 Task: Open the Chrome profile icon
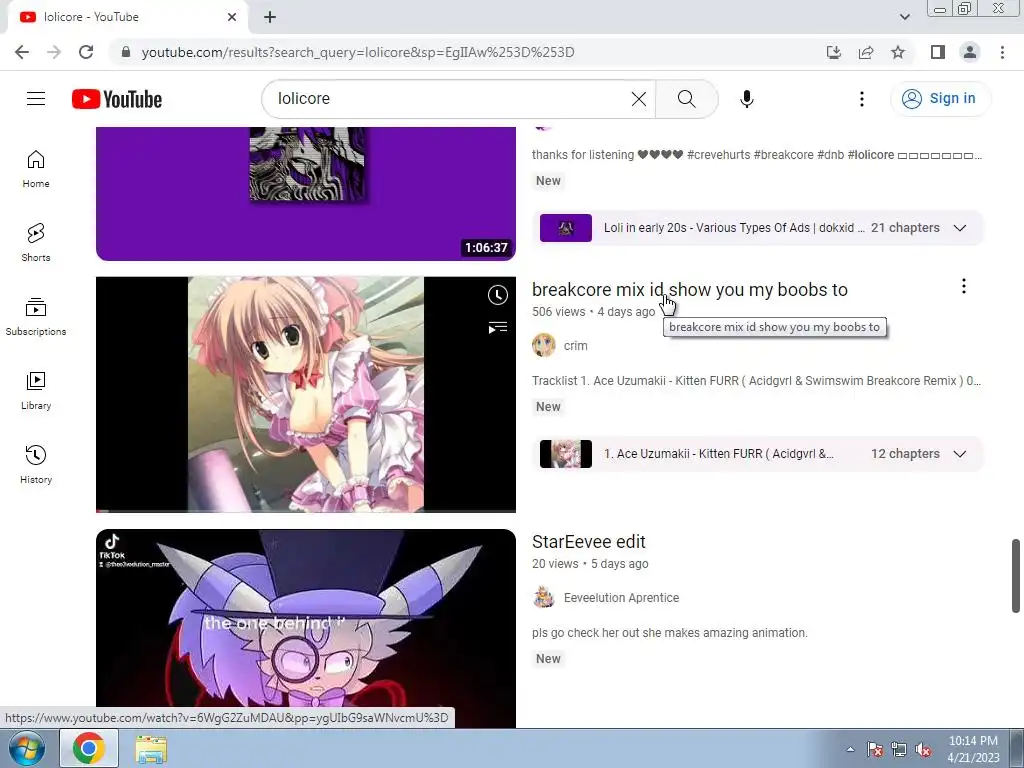(970, 52)
